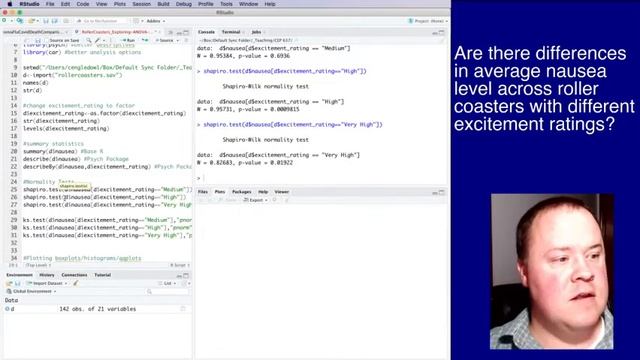
Task: Open the Plots menu in menu bar
Action: pyautogui.click(x=120, y=4)
